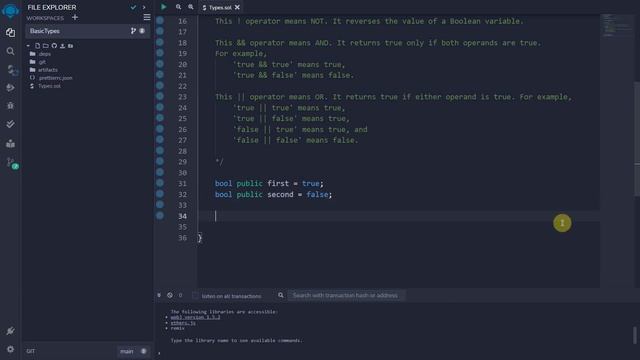Screen dimensions: 640x360
Task: Open the web3 version link in terminal
Action: pos(196,317)
